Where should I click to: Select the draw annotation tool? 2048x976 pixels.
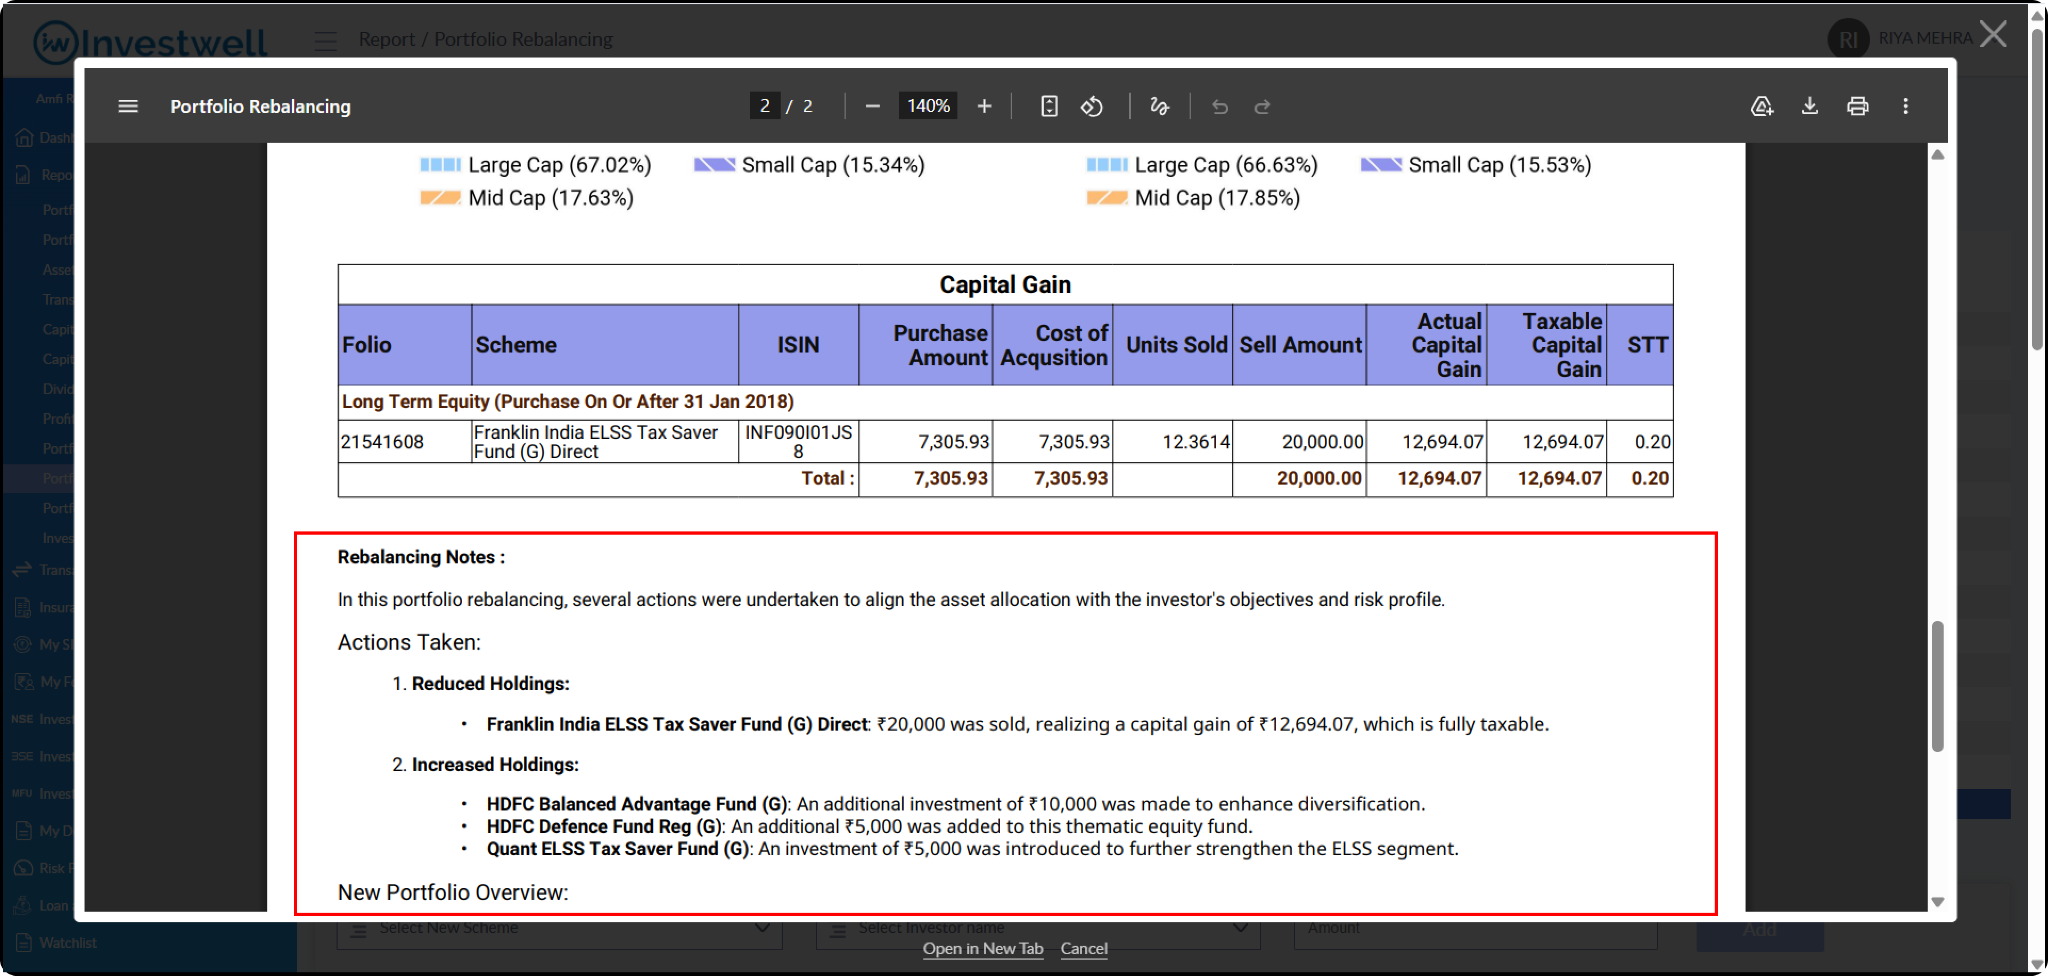pos(1159,106)
